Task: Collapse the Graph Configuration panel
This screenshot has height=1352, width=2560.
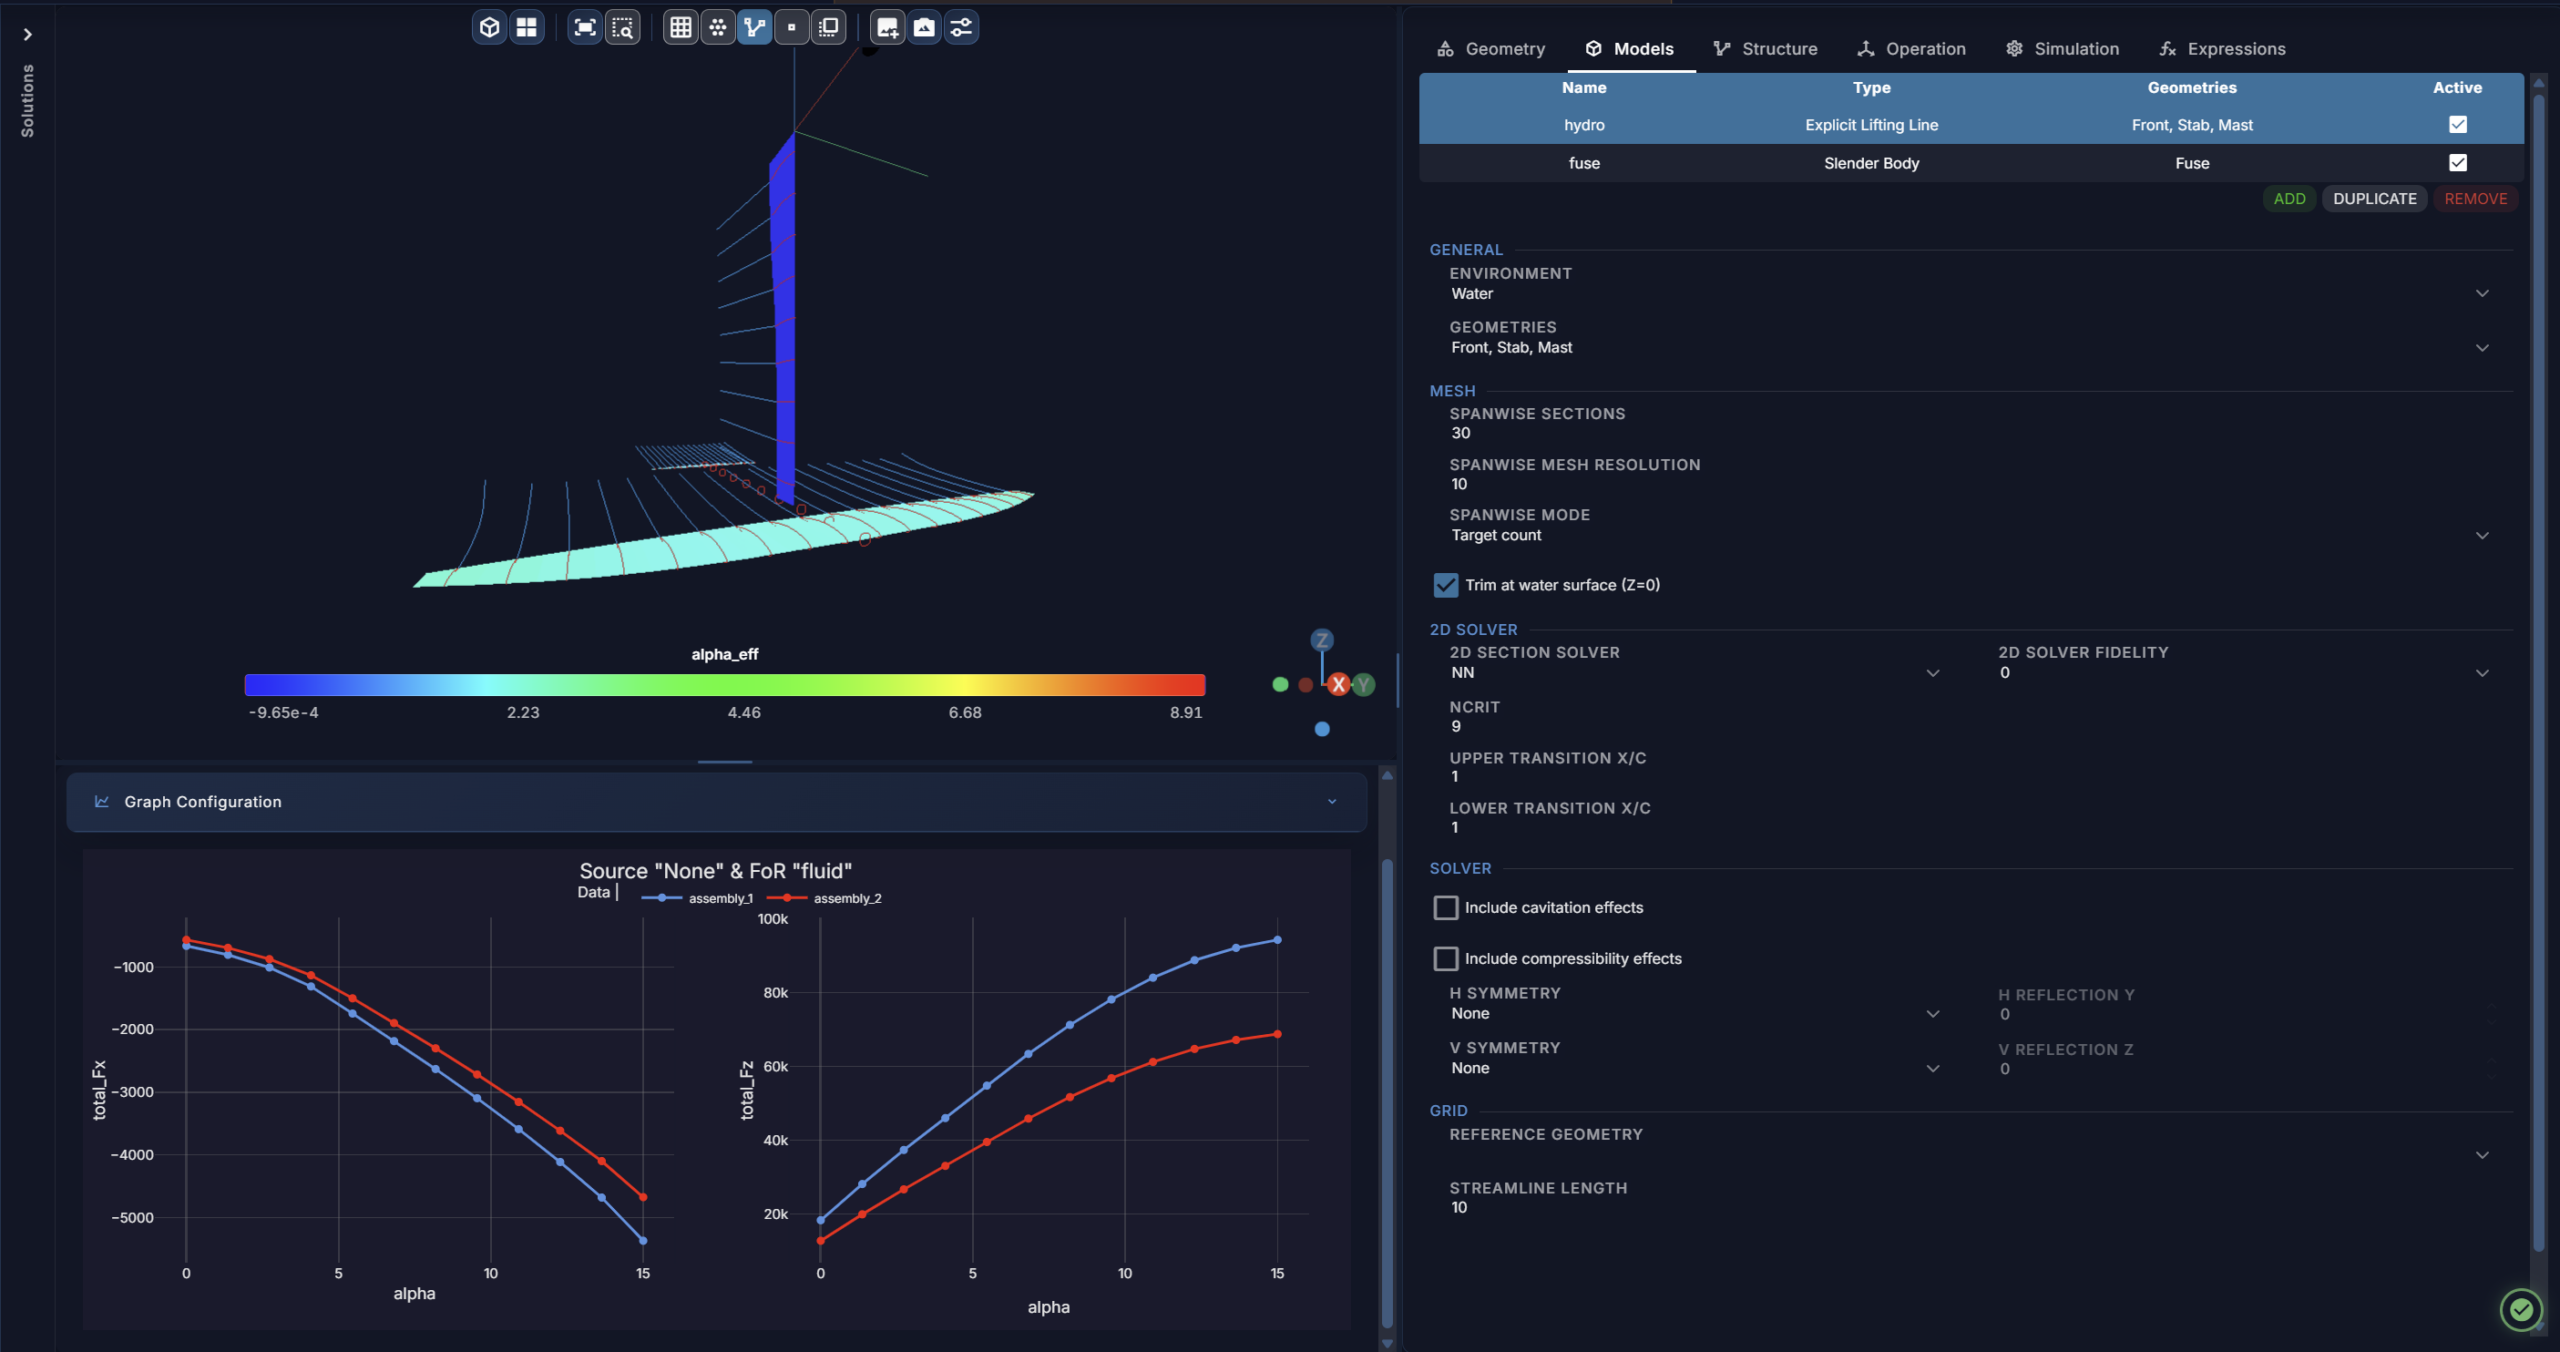Action: click(1332, 801)
